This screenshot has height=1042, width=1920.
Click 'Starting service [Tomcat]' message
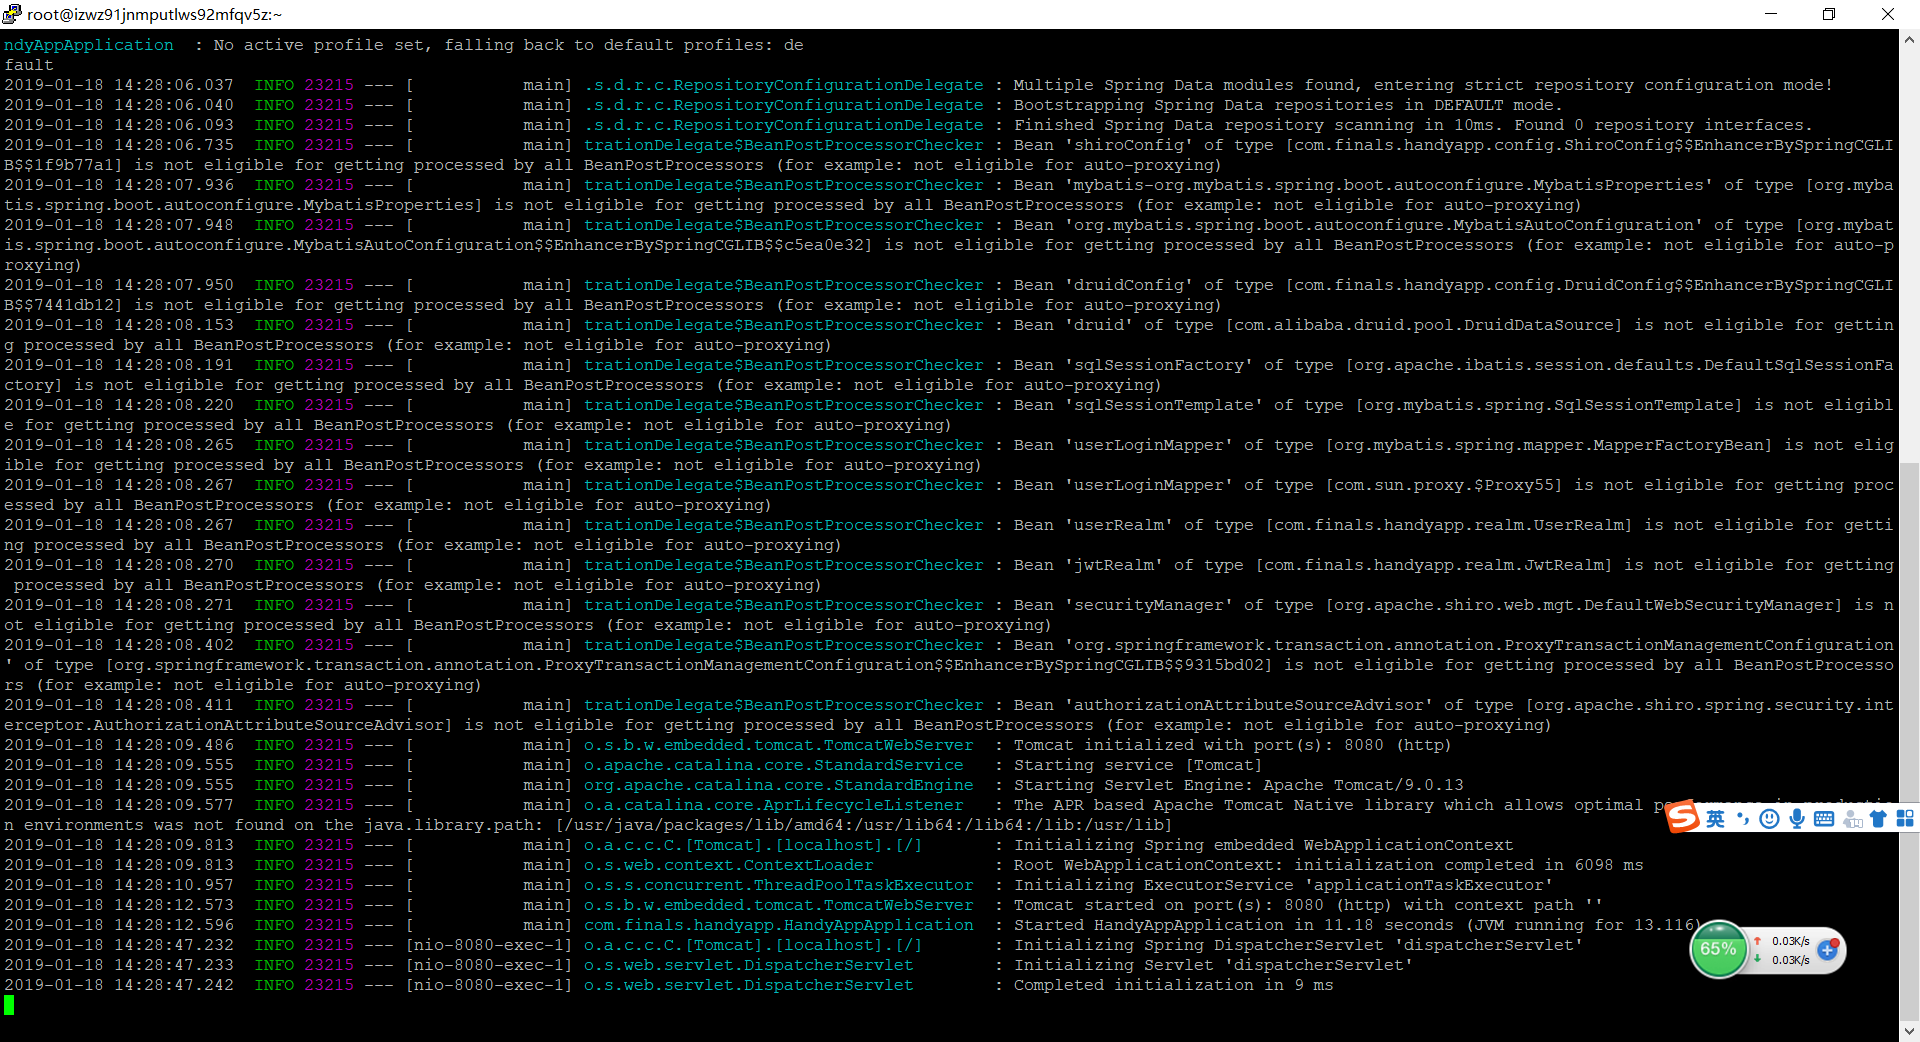[1138, 765]
